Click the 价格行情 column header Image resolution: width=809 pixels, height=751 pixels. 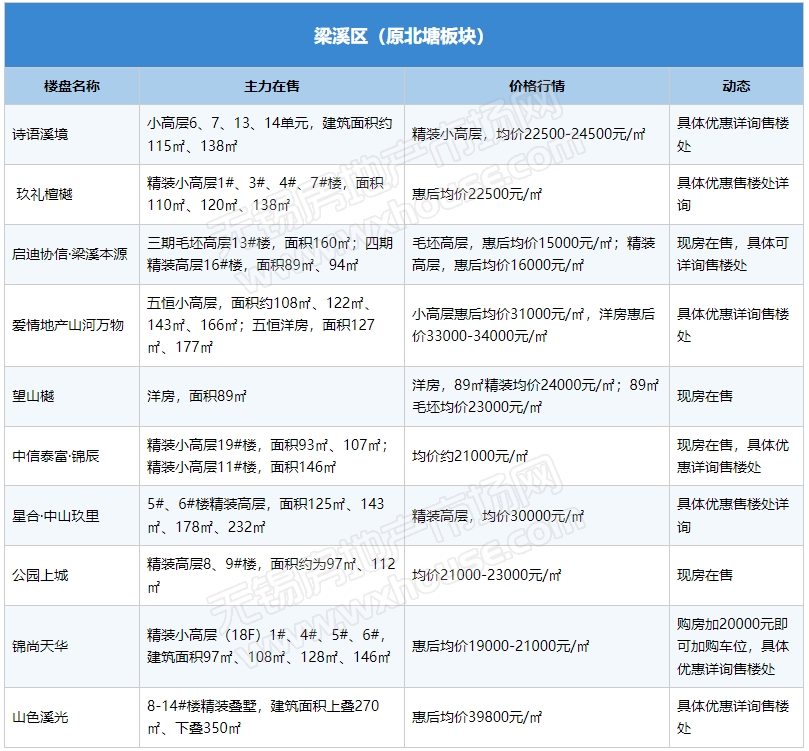(537, 86)
